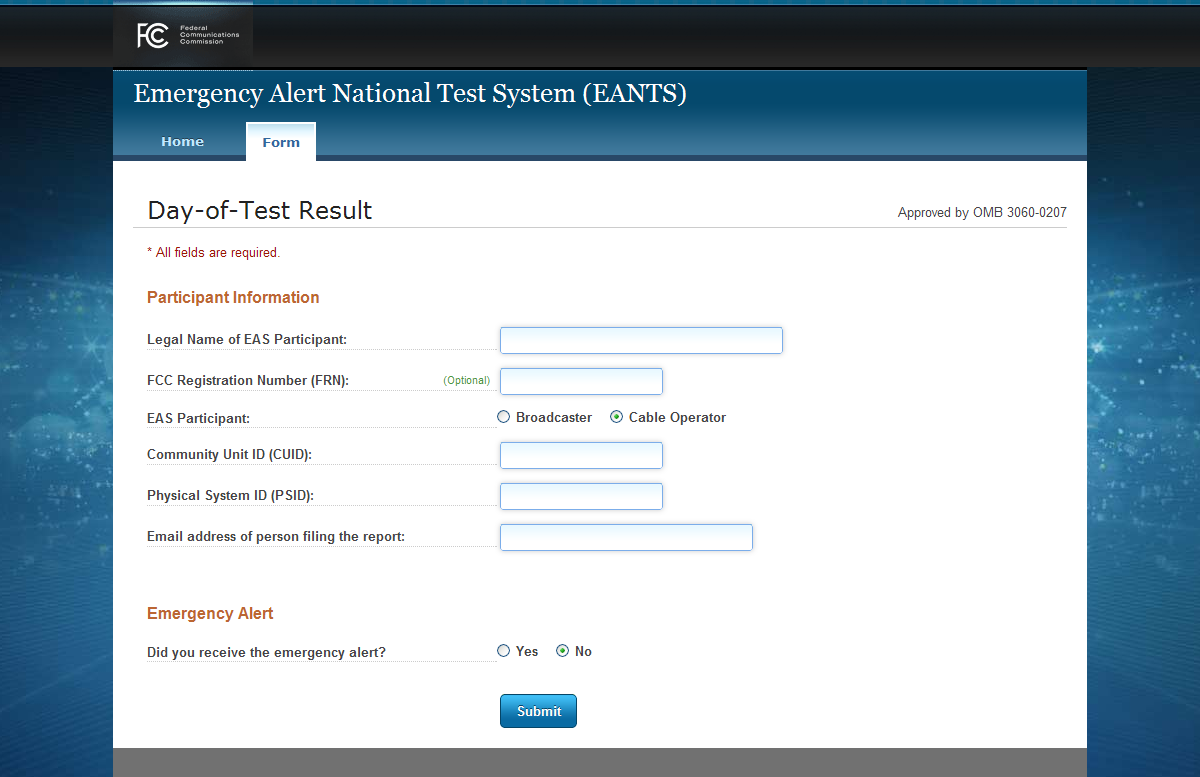1200x777 pixels.
Task: Focus the FCC Registration Number field
Action: [x=581, y=381]
